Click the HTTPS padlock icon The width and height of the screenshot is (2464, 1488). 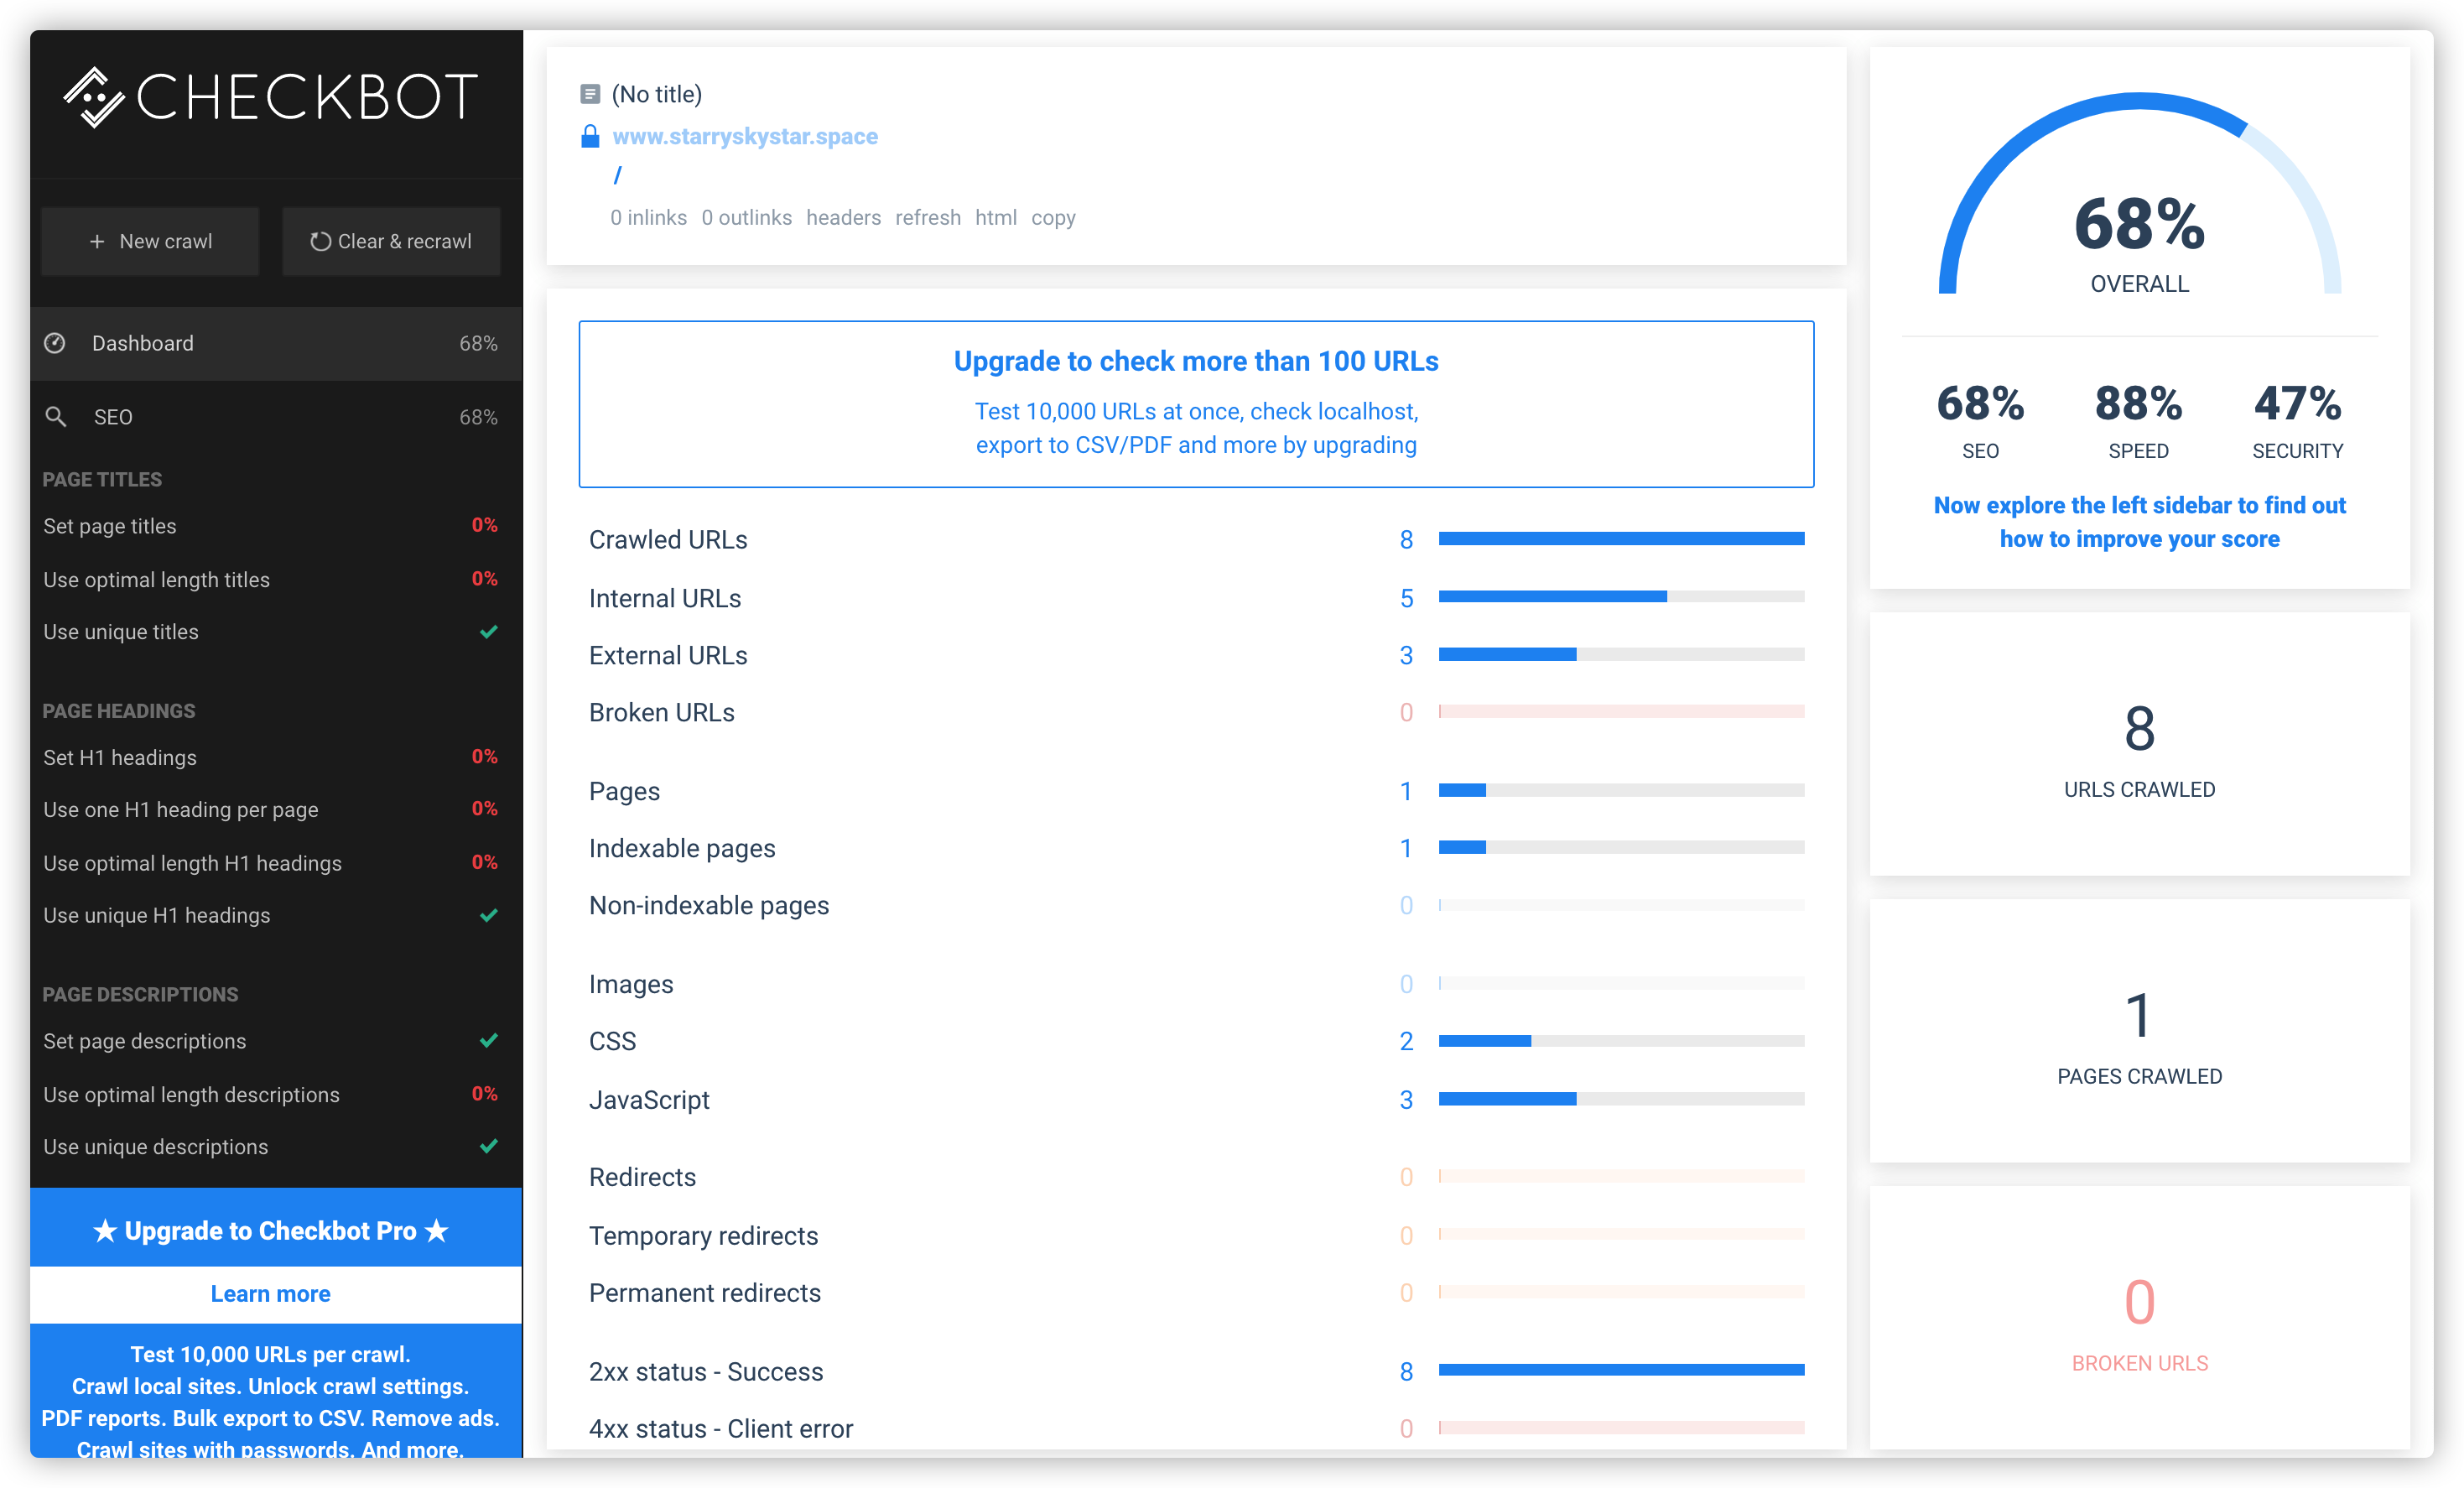pos(590,136)
